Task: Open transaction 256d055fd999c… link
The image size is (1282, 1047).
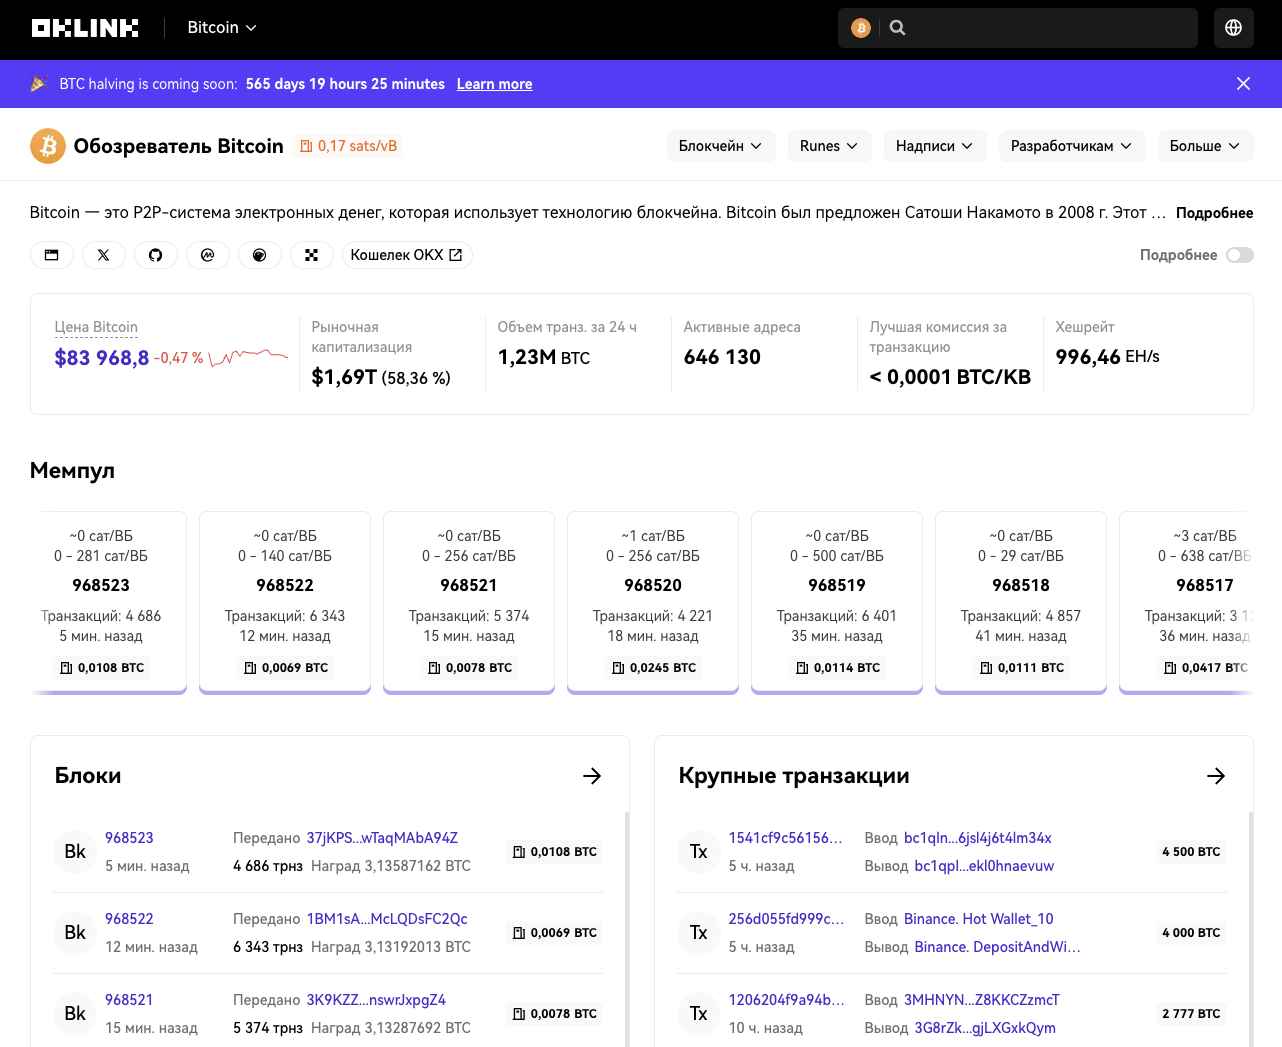Action: 786,919
